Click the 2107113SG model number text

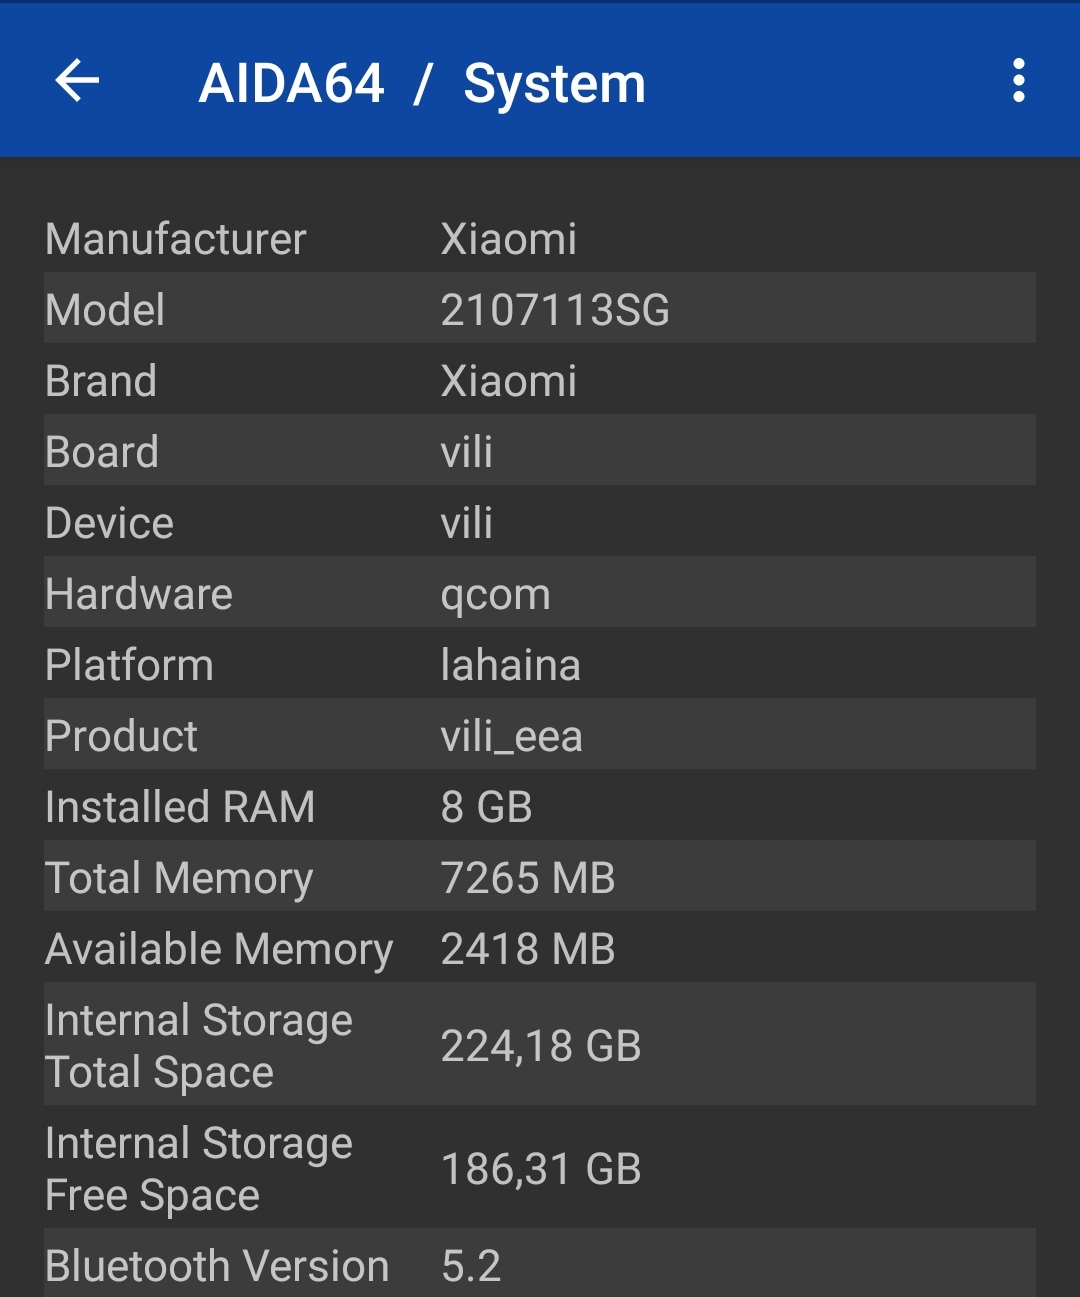555,310
